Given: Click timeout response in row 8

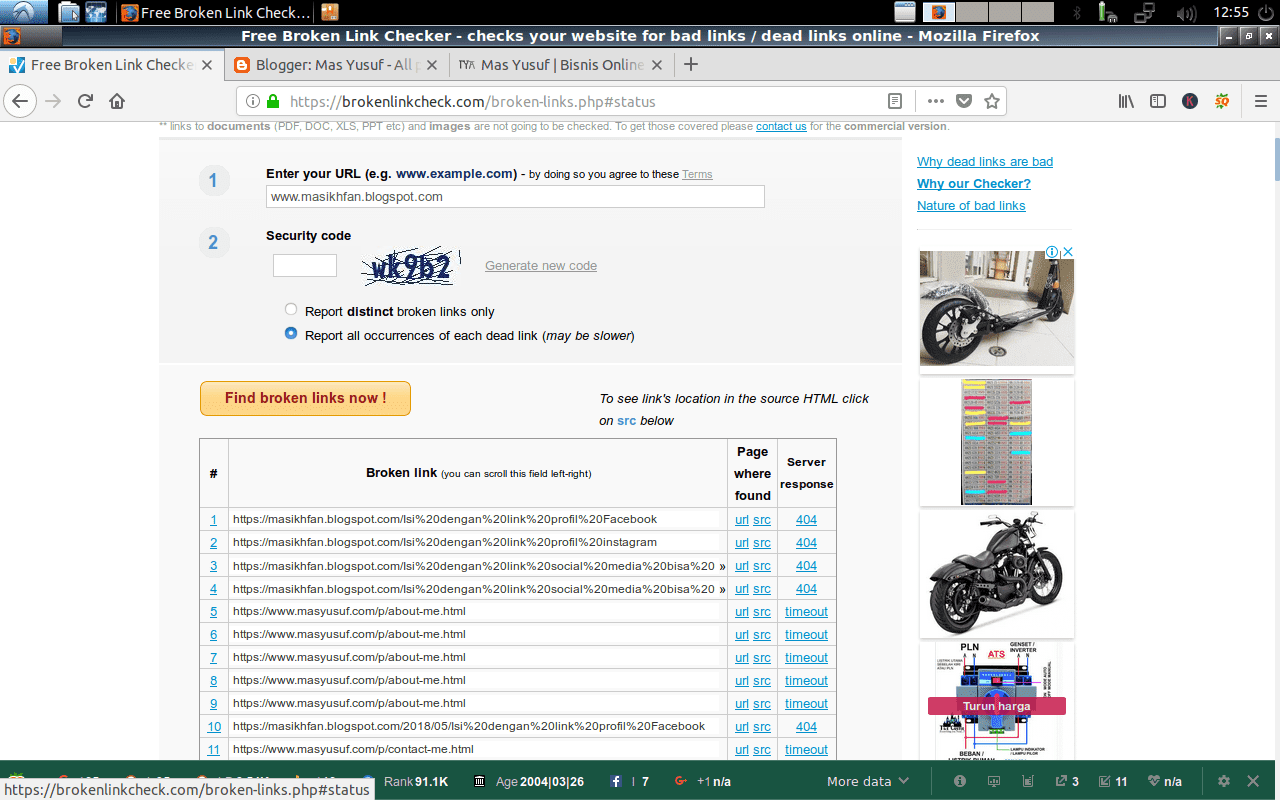Looking at the screenshot, I should (x=806, y=681).
